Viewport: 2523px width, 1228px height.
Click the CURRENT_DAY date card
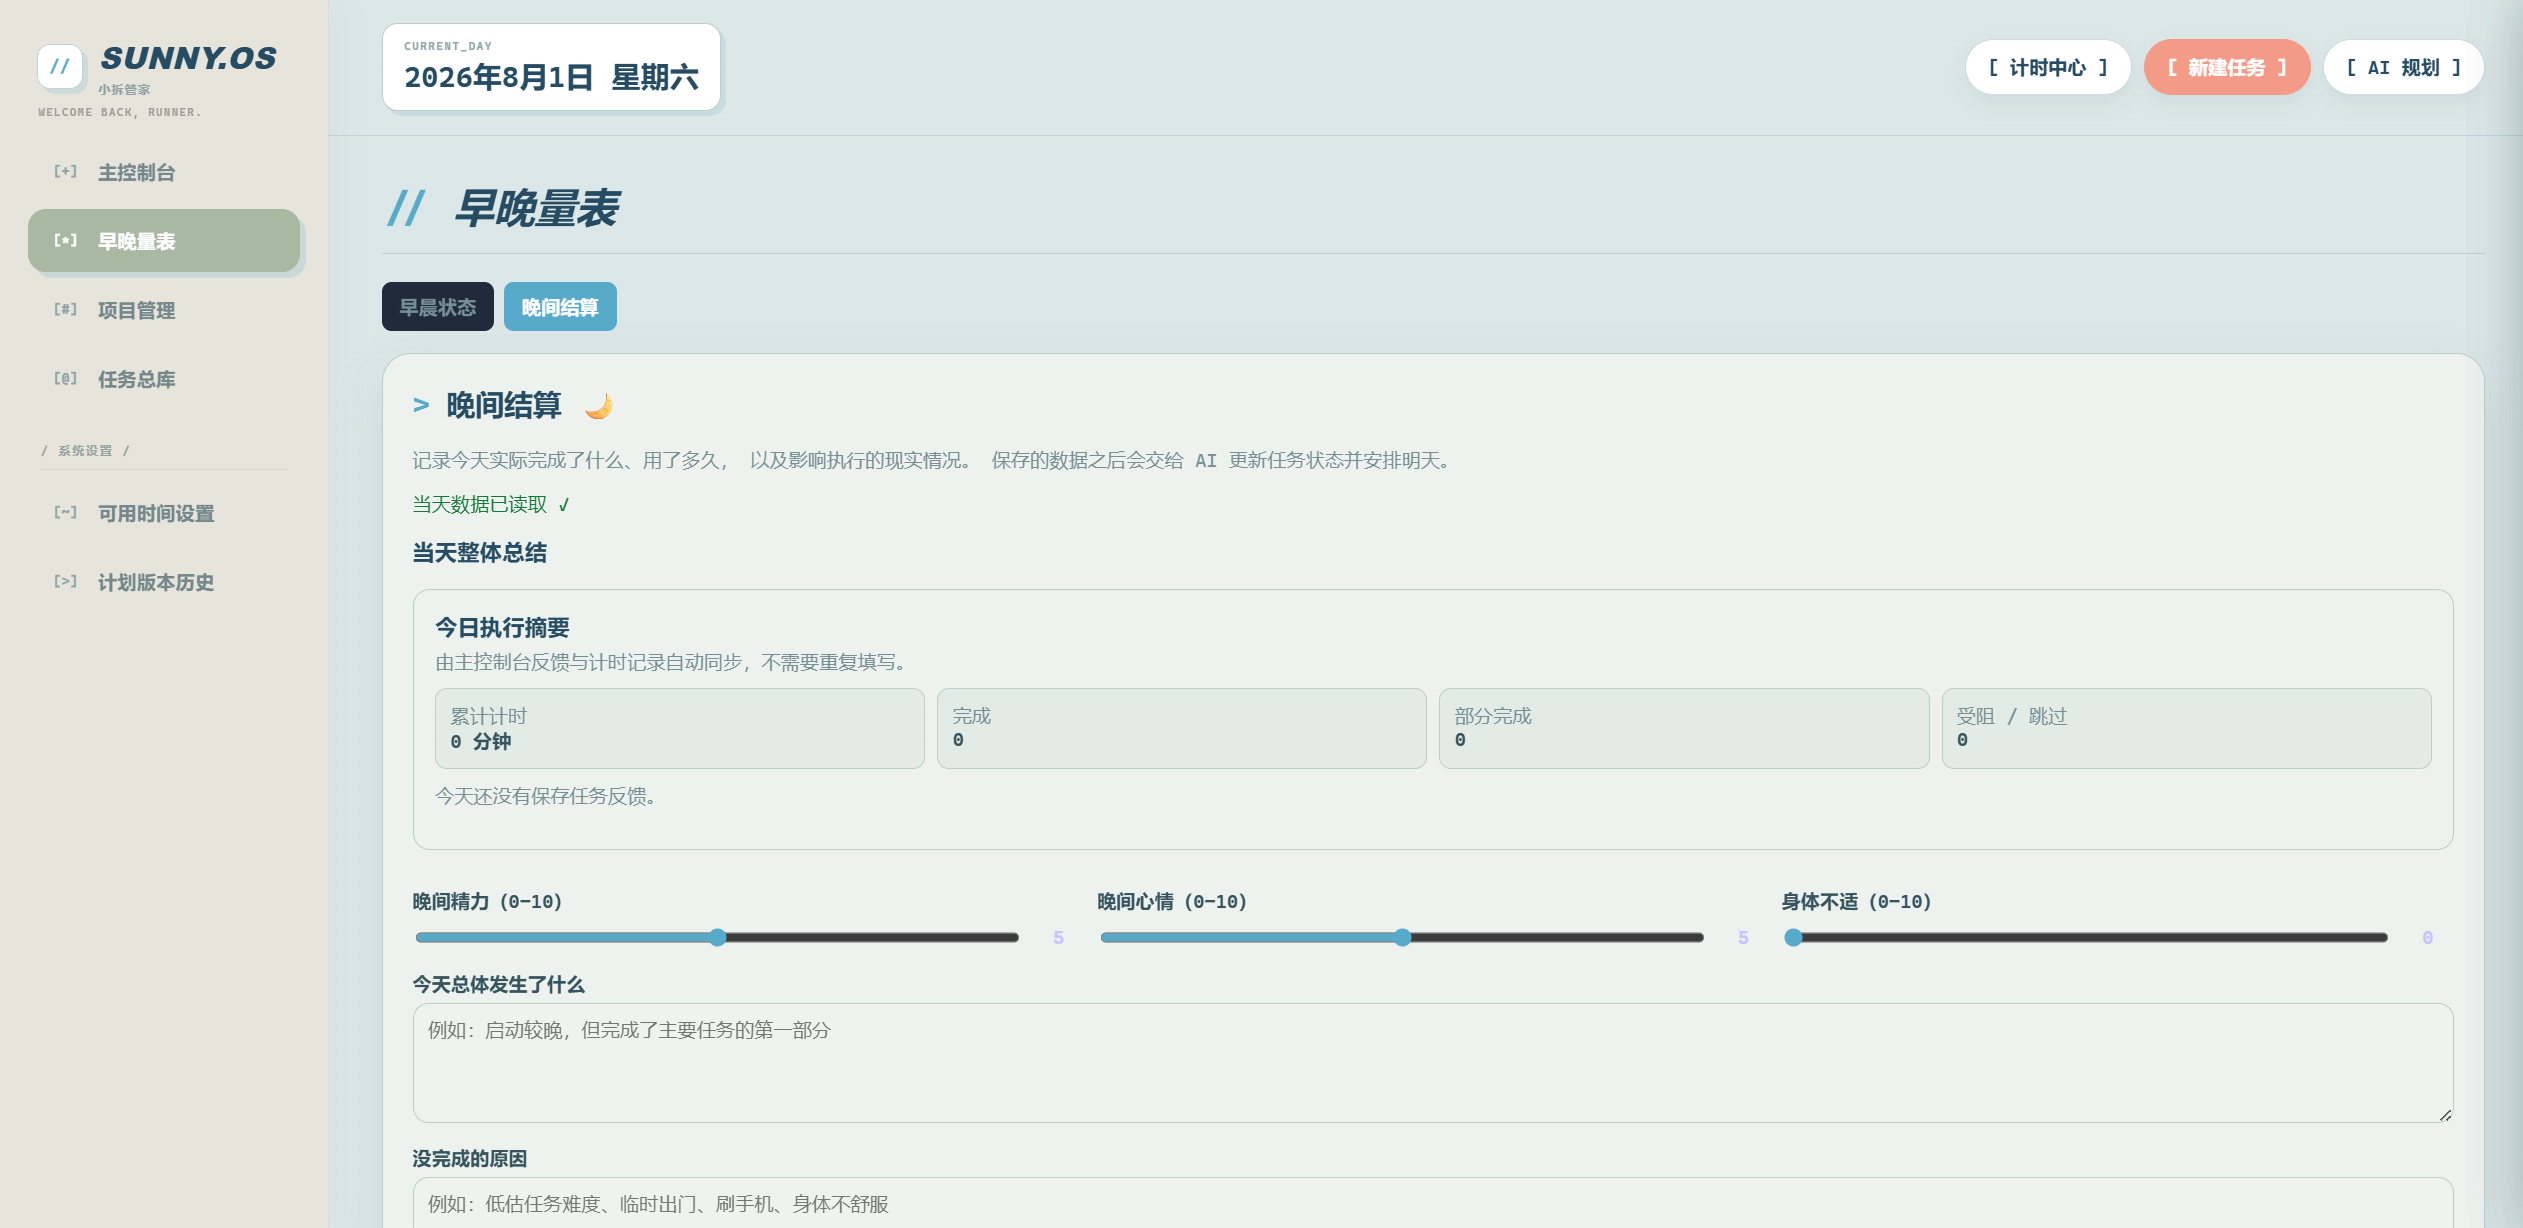551,67
